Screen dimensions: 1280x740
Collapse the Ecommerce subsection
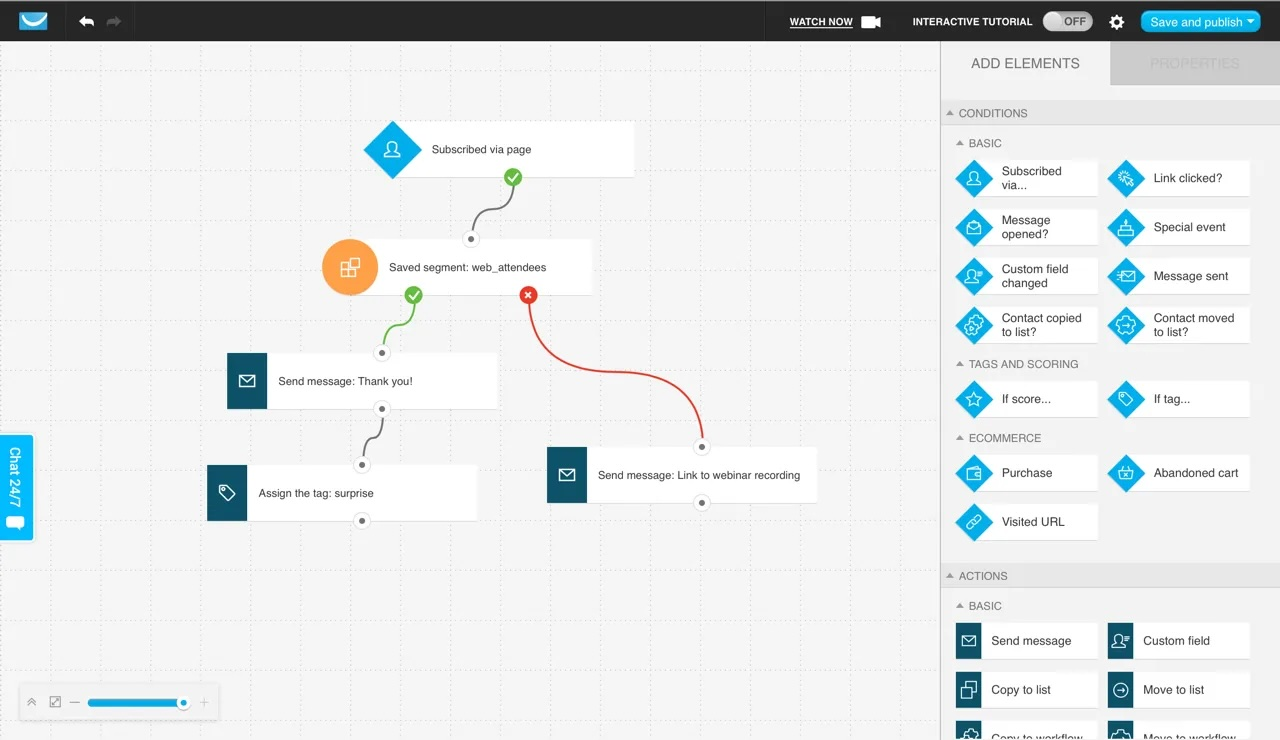click(x=960, y=438)
